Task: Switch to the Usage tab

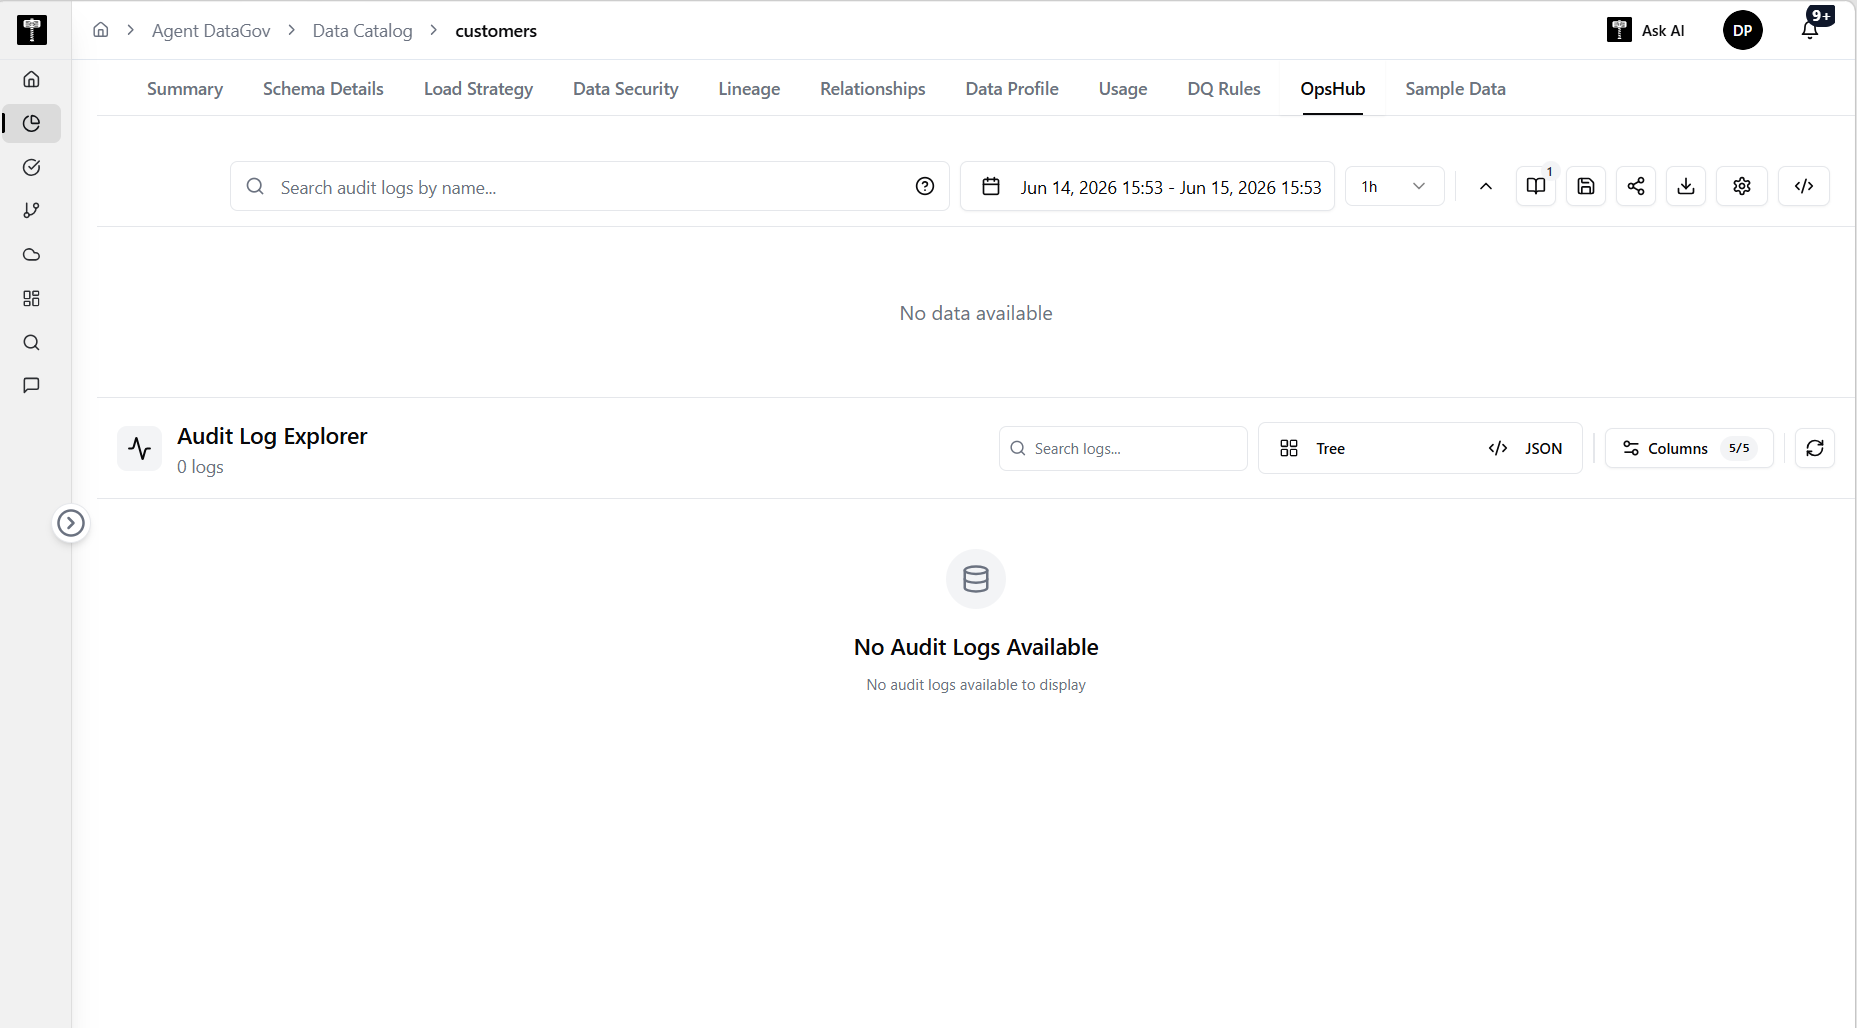Action: (1123, 89)
